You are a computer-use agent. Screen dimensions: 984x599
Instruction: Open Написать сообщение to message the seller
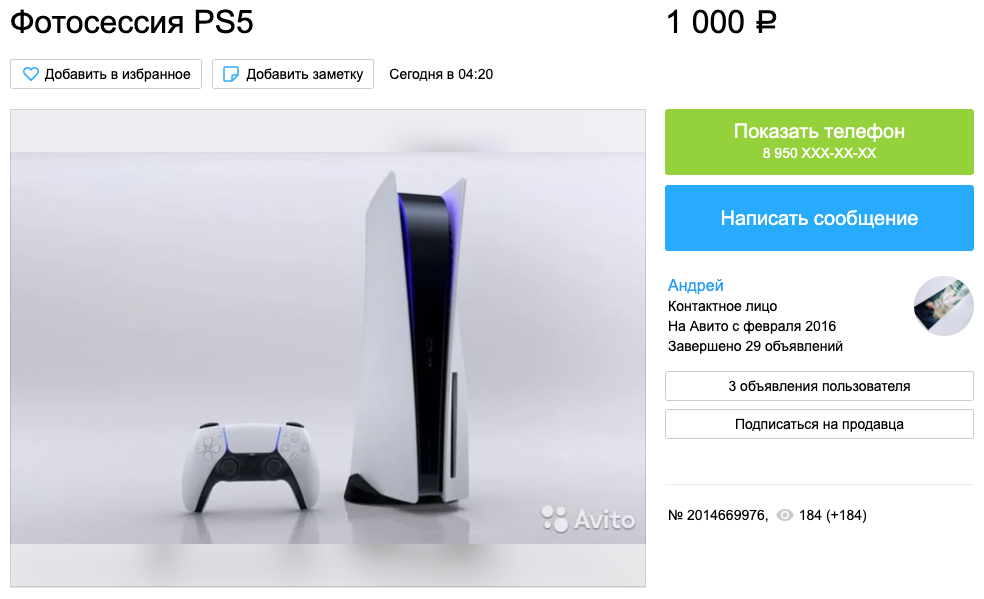(x=819, y=218)
